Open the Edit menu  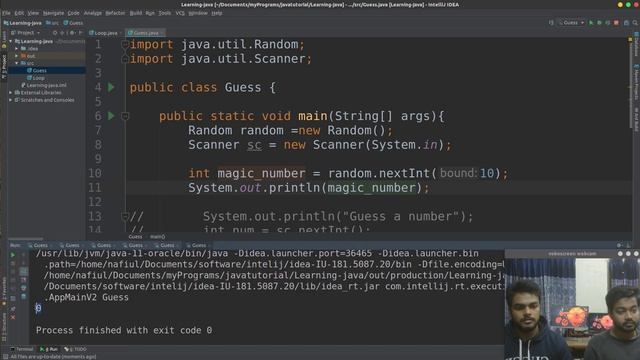[19, 13]
